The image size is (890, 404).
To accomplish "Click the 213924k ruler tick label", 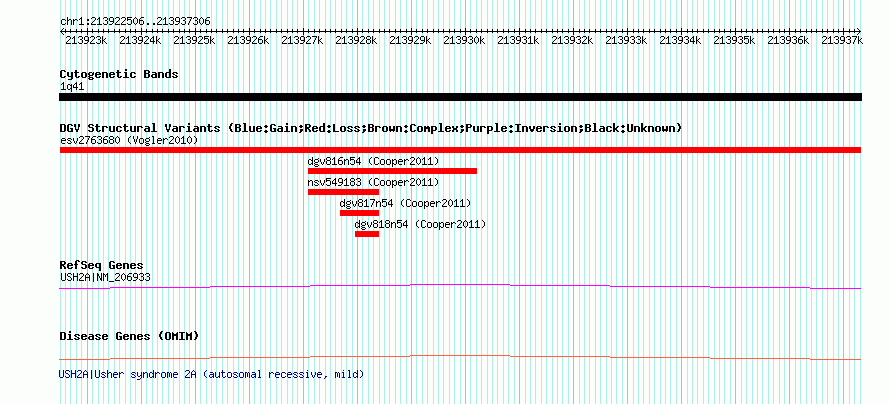I will click(140, 40).
